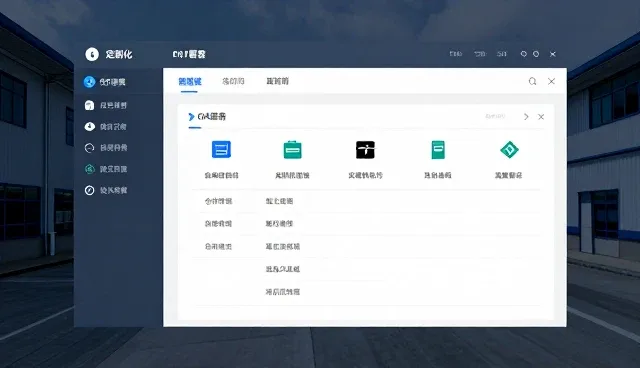Close the white panel with tab-bar X
The image size is (640, 368).
click(x=551, y=81)
